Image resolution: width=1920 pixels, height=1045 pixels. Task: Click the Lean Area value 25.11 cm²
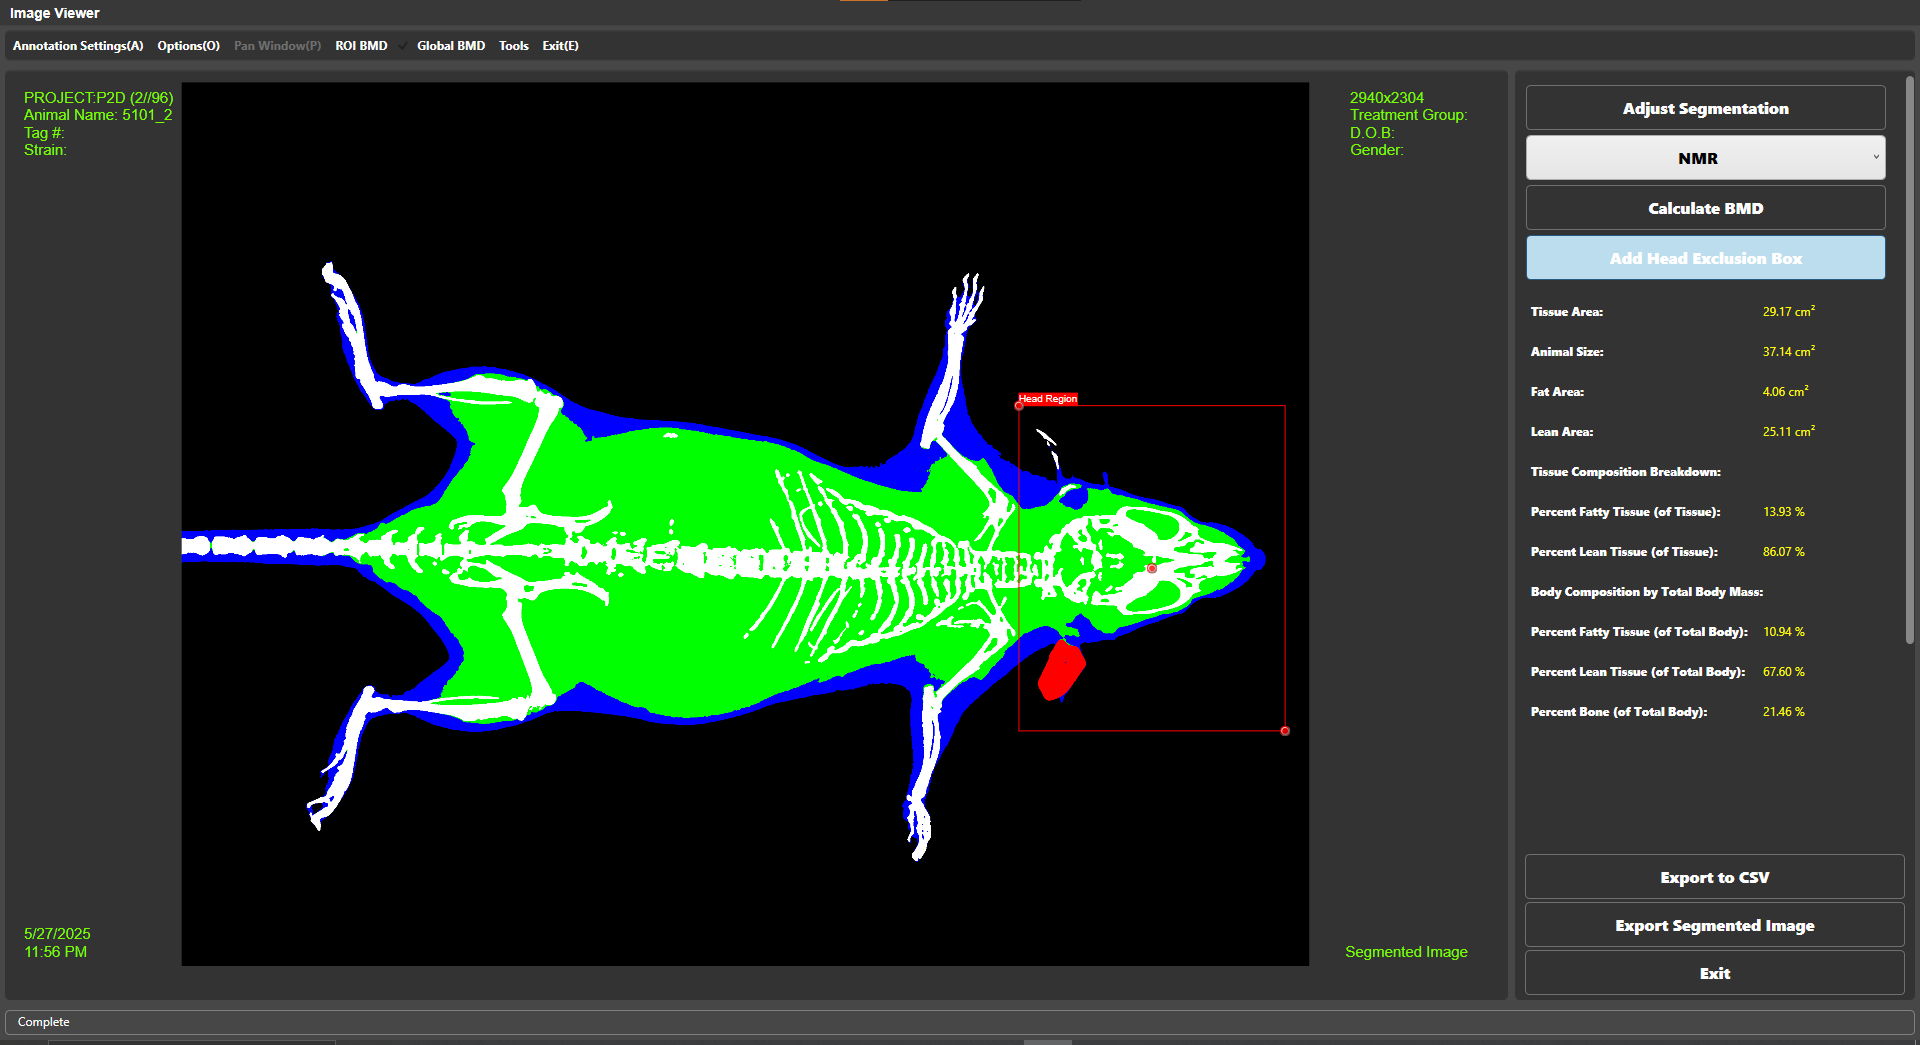1788,432
